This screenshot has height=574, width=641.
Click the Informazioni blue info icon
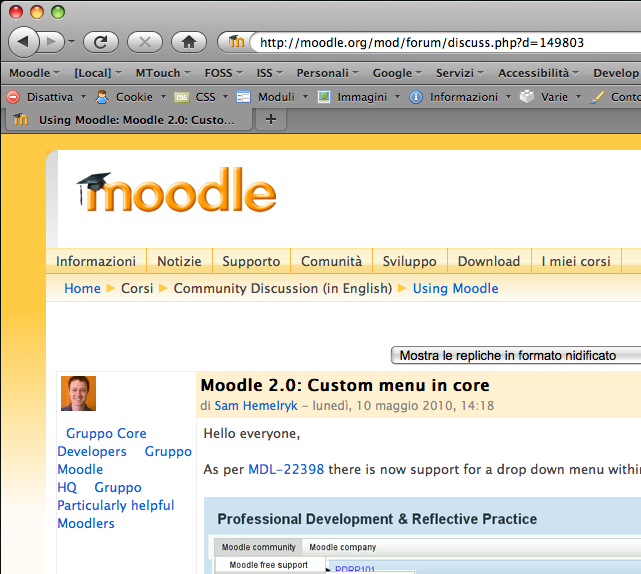coord(416,97)
